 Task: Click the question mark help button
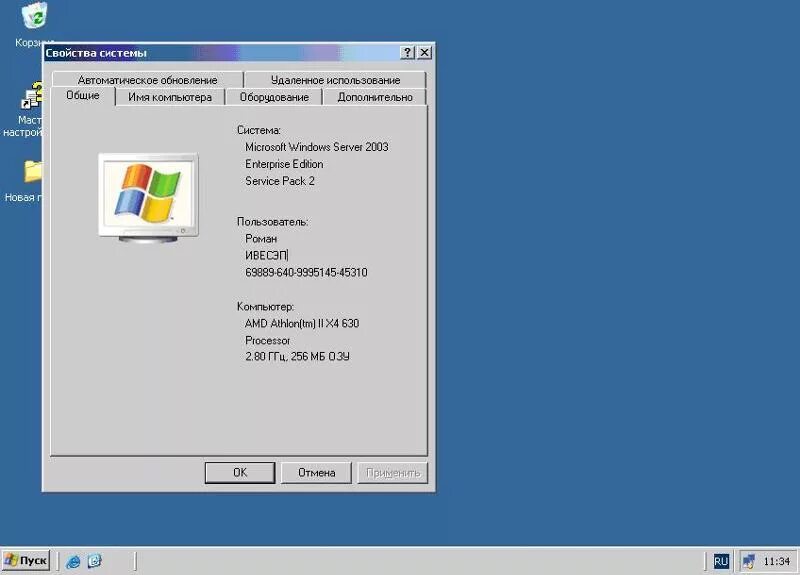[x=407, y=53]
